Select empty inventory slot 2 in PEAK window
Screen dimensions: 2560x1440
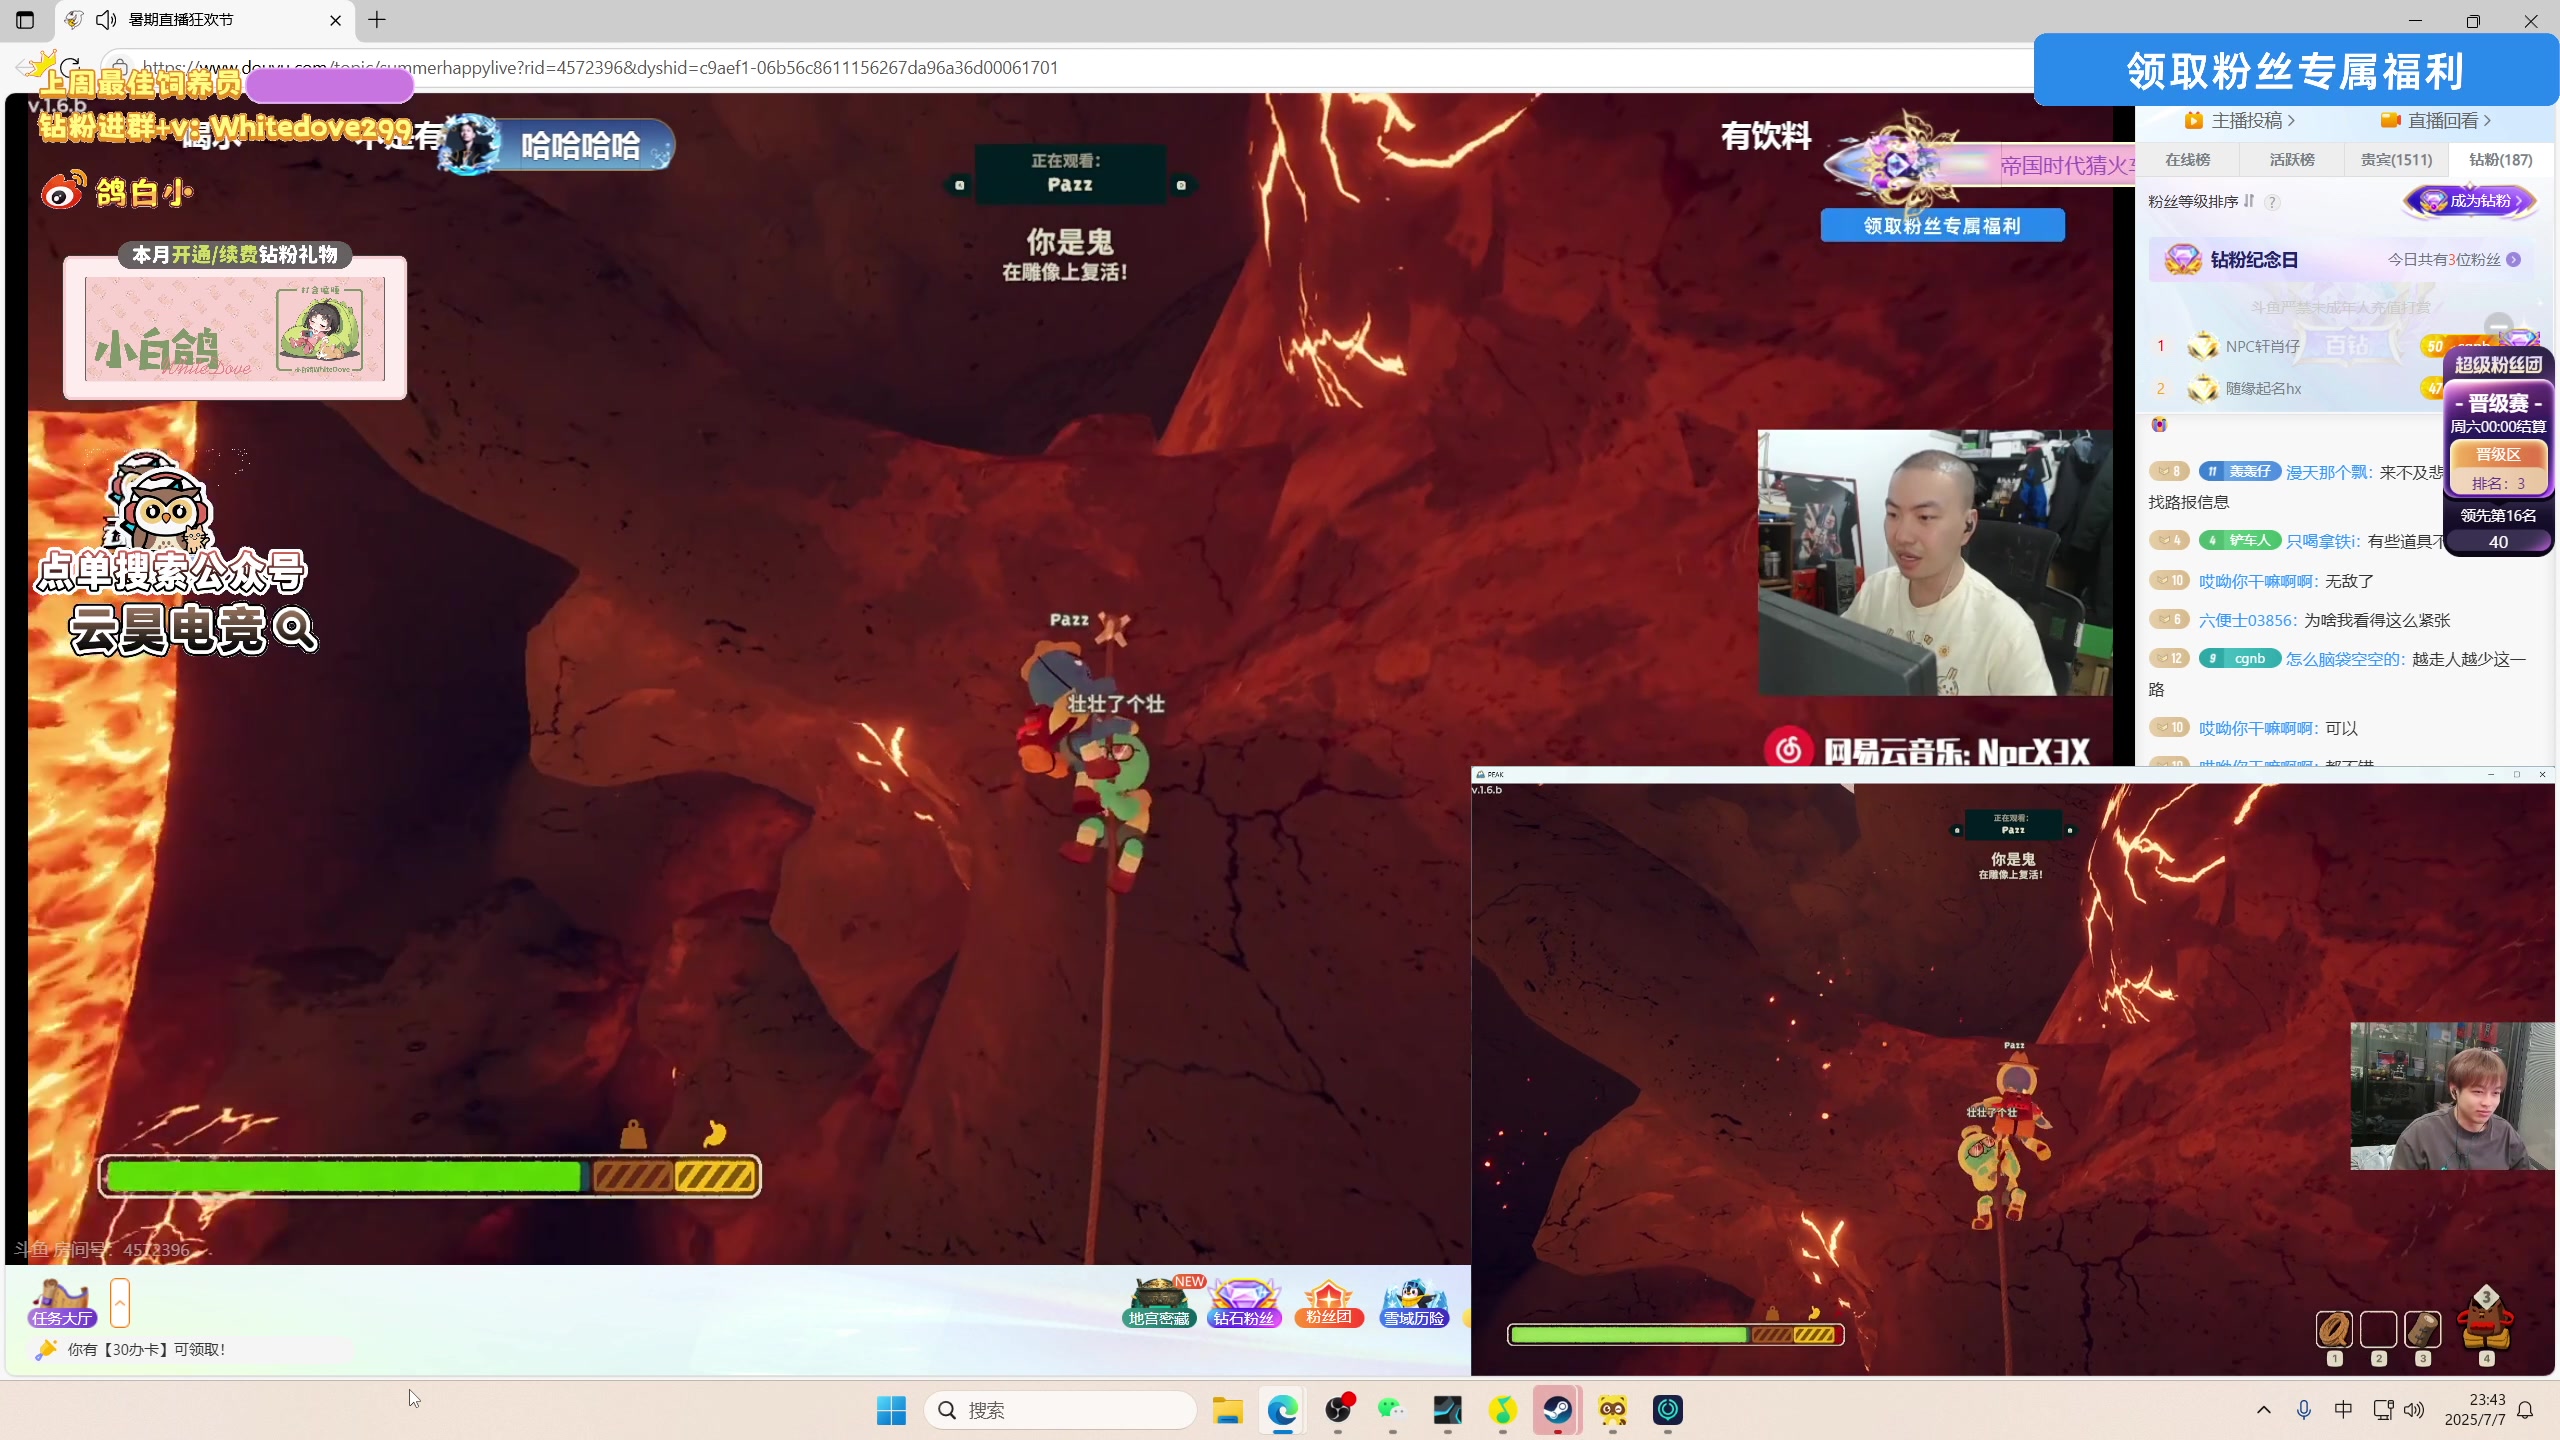pyautogui.click(x=2378, y=1330)
